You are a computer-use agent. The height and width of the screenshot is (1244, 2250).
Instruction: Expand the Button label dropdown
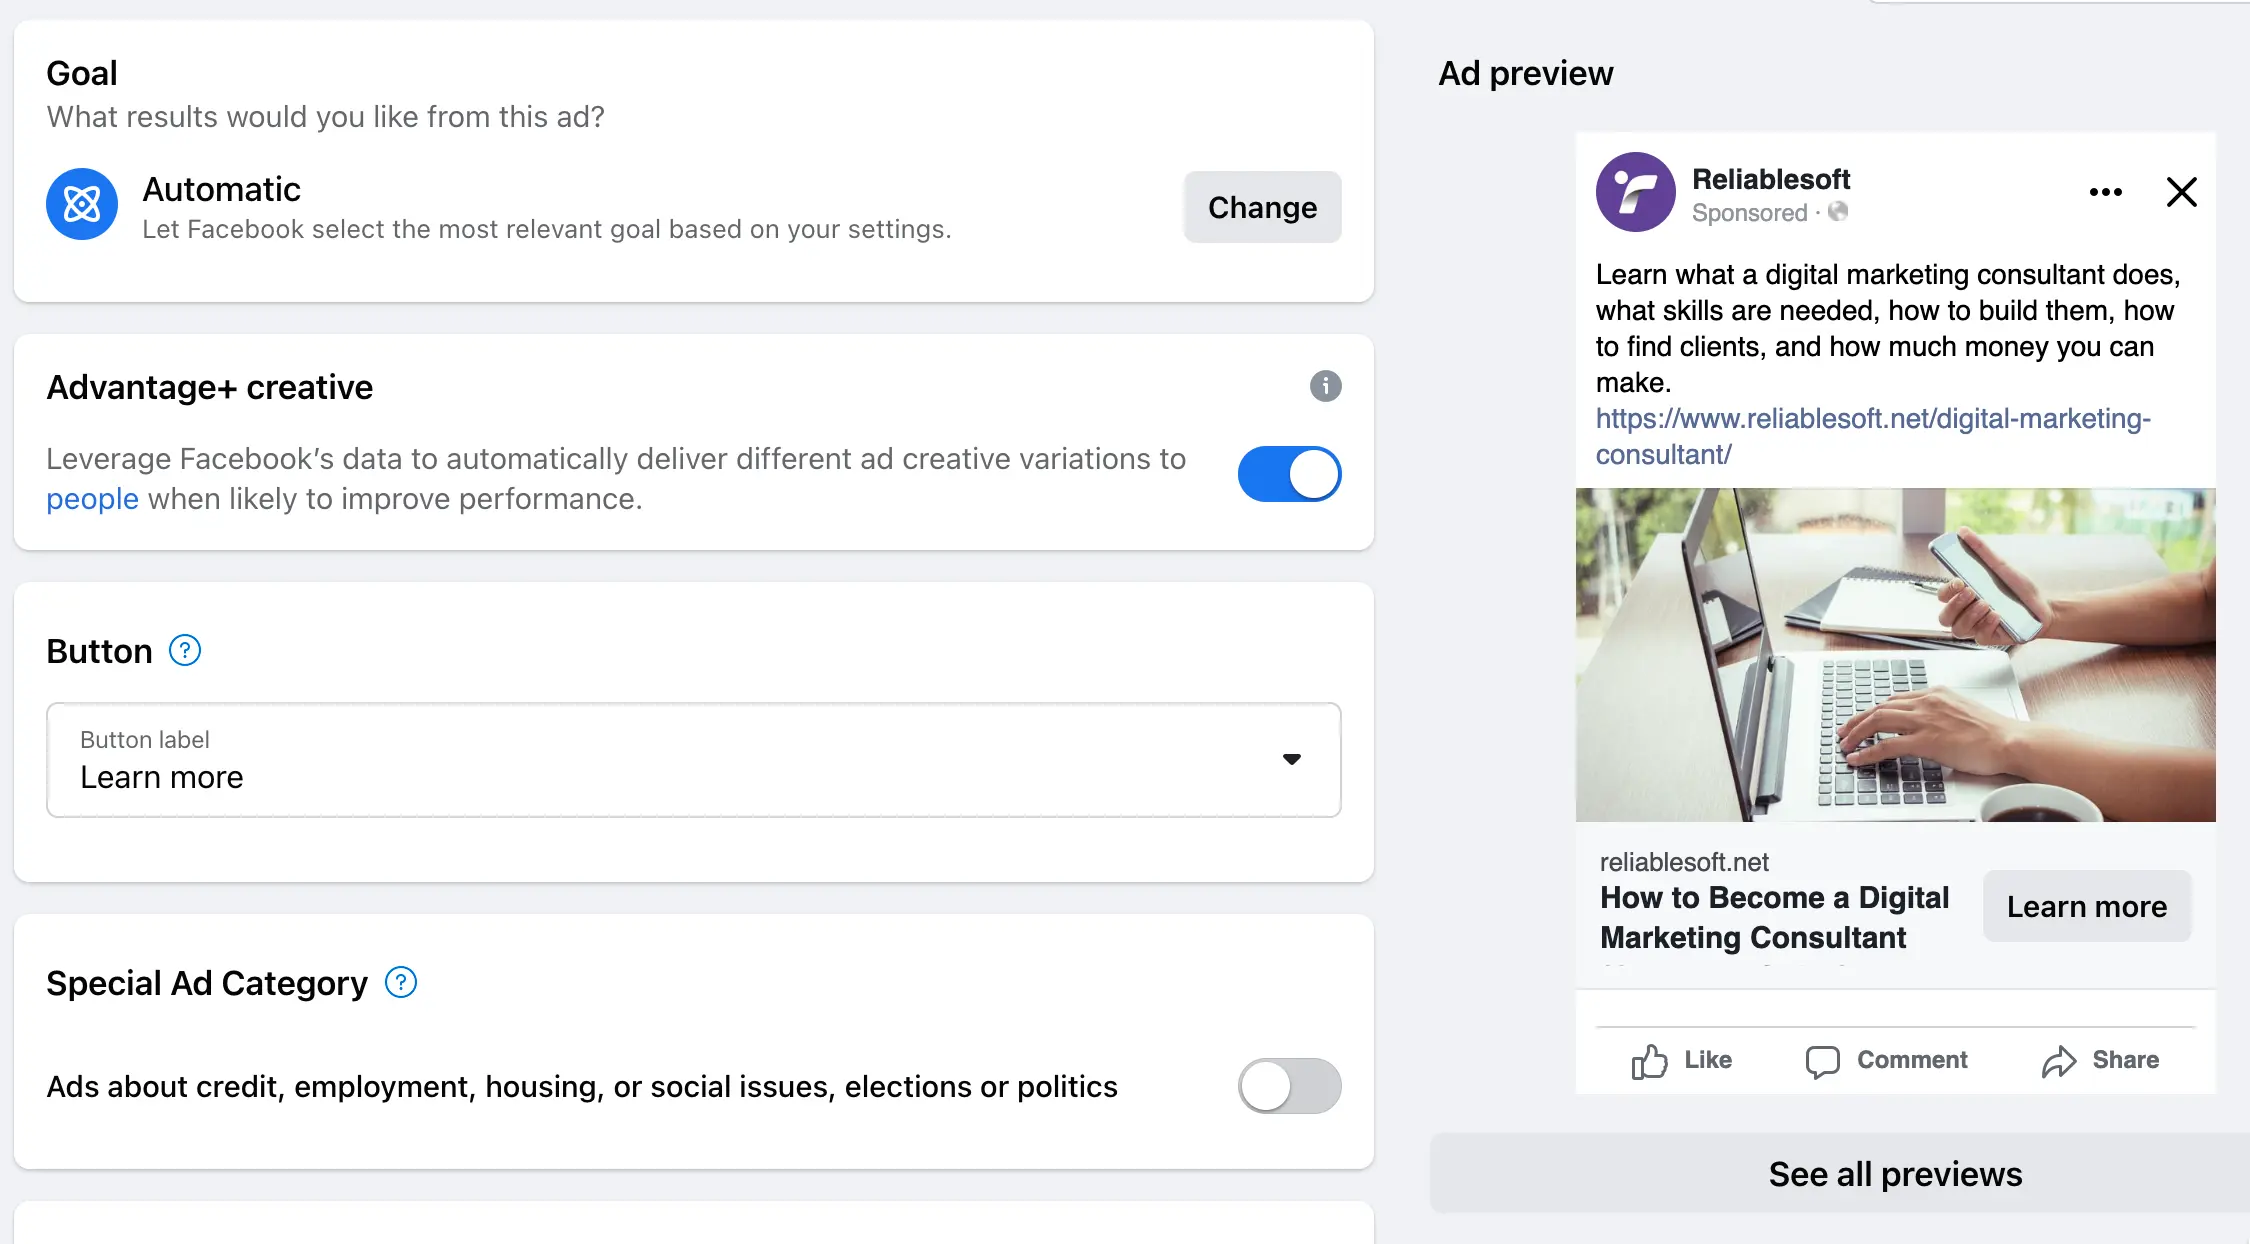[693, 760]
